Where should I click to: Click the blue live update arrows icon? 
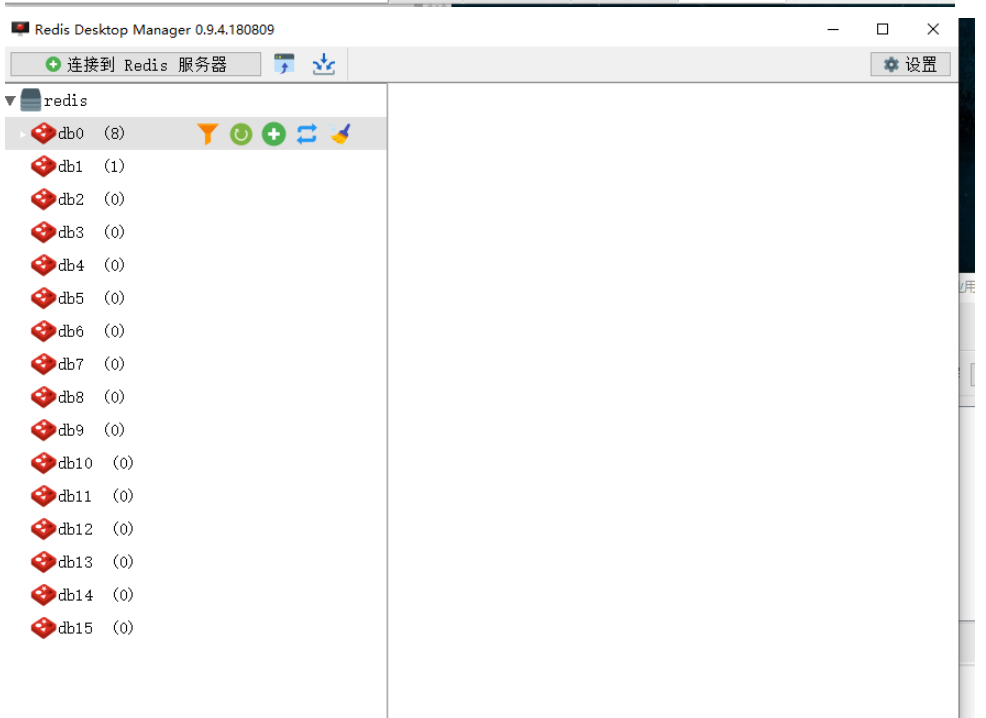[x=307, y=134]
